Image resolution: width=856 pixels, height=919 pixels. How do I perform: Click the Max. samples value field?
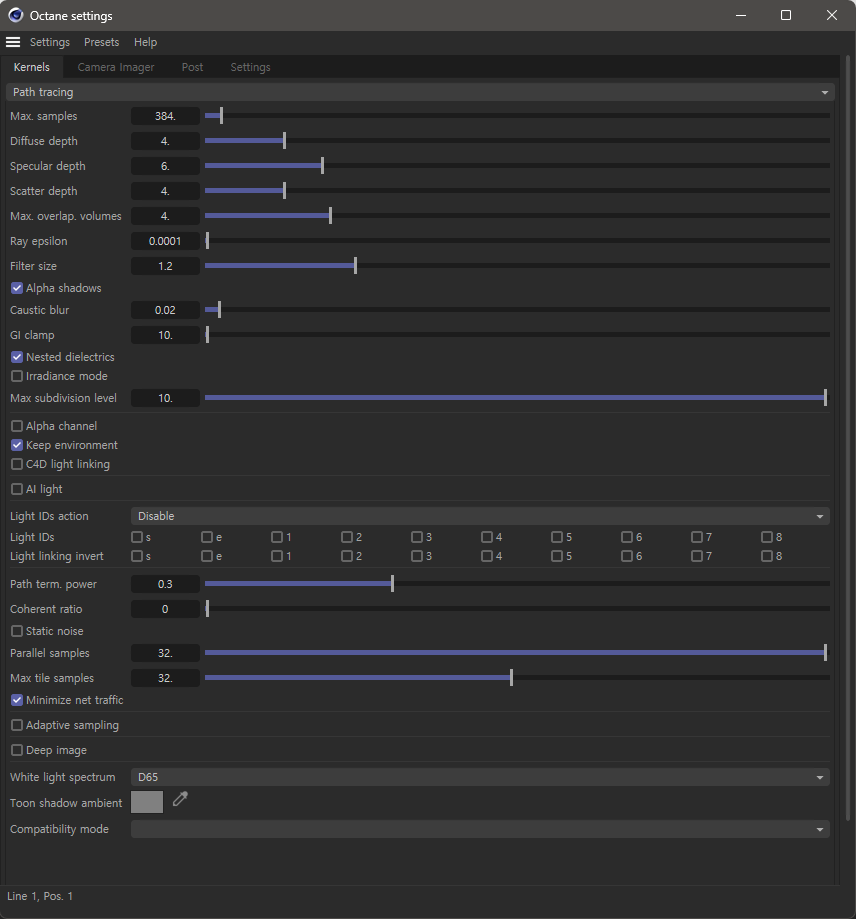(x=165, y=116)
